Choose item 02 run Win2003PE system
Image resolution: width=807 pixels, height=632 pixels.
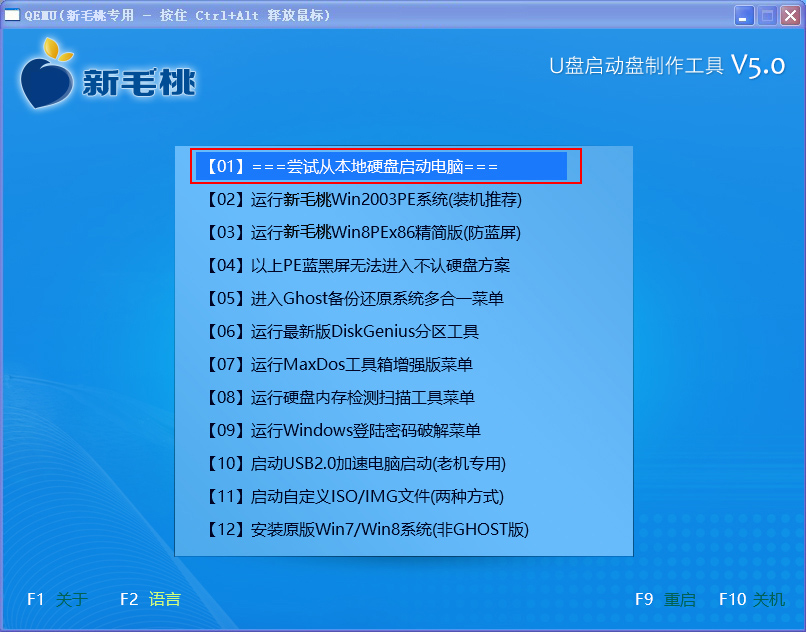364,199
